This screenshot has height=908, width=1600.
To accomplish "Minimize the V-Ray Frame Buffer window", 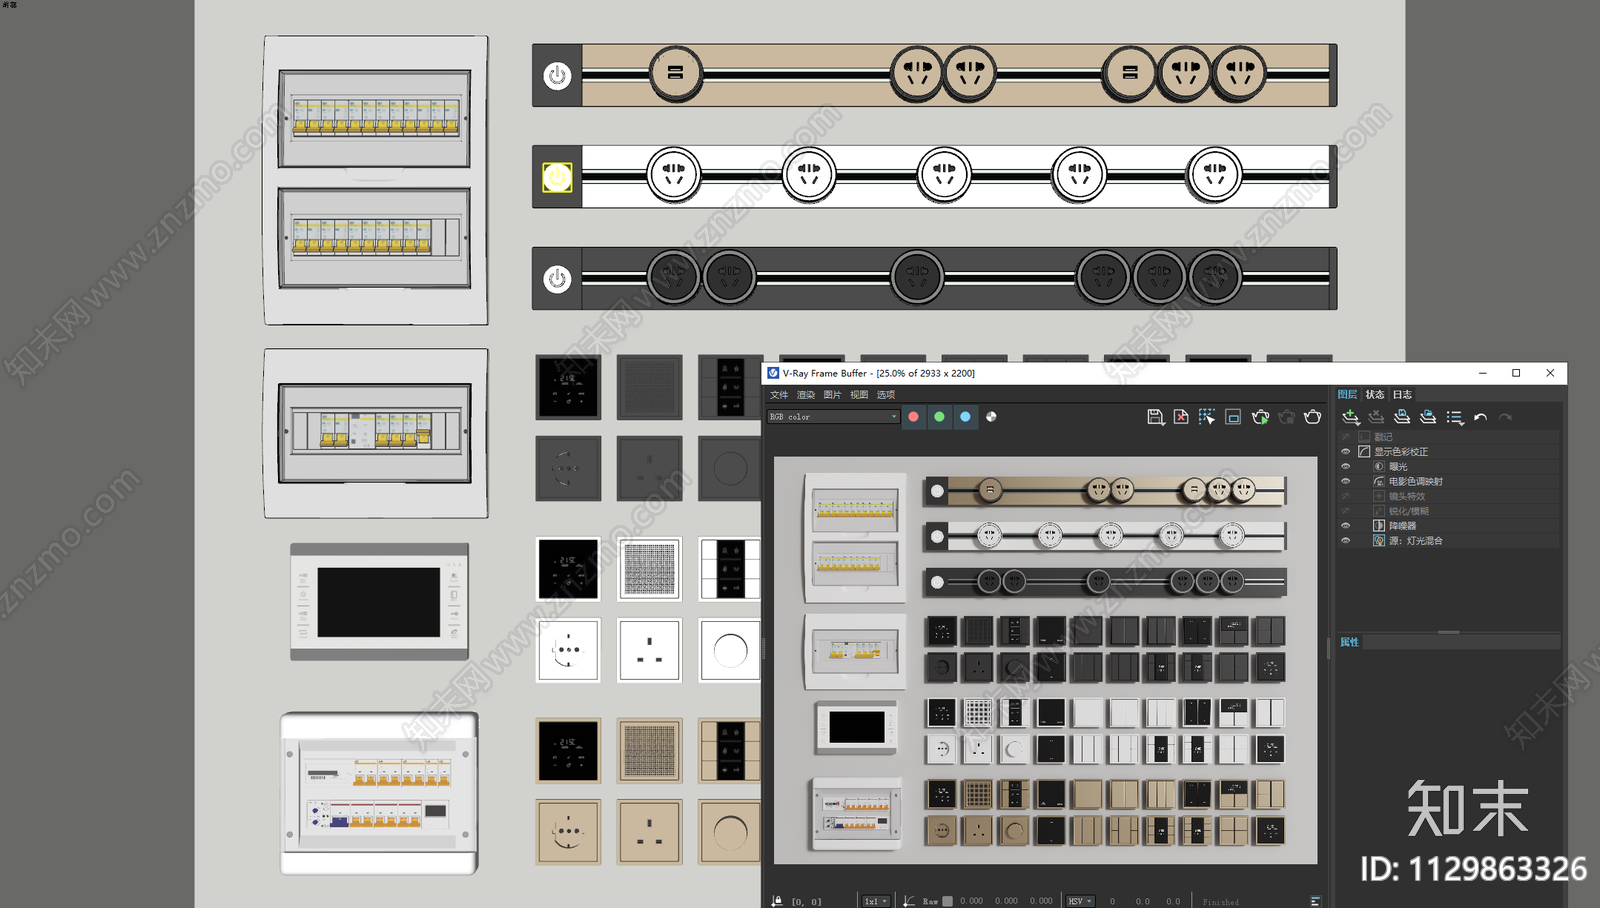I will click(x=1482, y=373).
